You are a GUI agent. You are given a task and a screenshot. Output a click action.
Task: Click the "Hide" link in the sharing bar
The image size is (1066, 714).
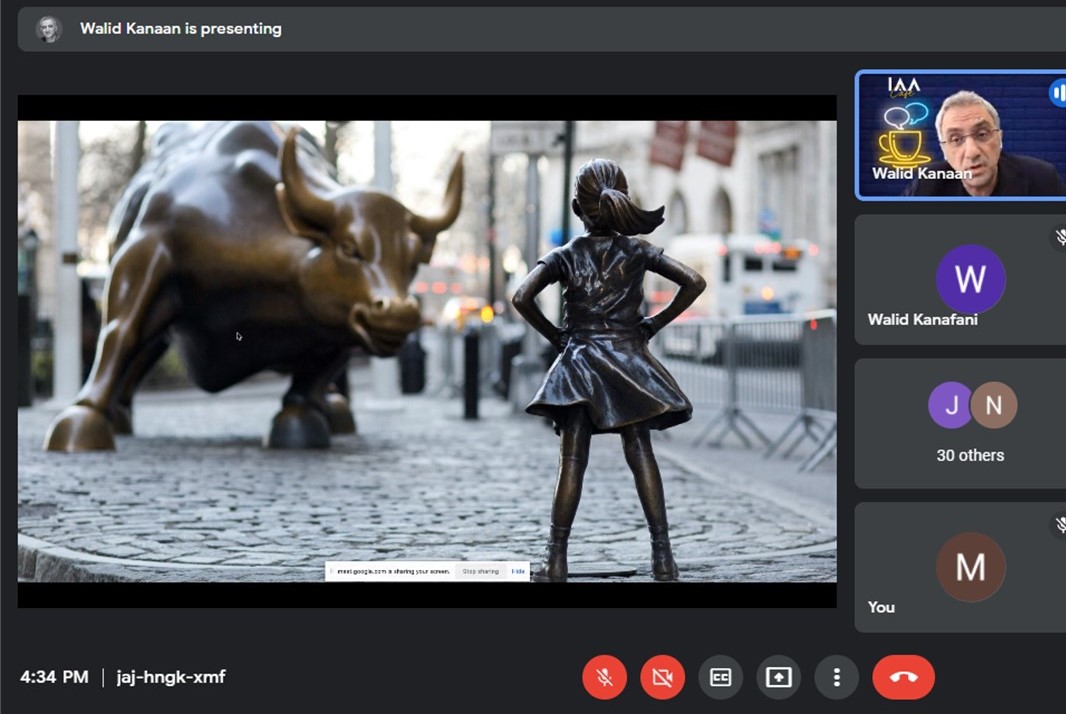(518, 571)
